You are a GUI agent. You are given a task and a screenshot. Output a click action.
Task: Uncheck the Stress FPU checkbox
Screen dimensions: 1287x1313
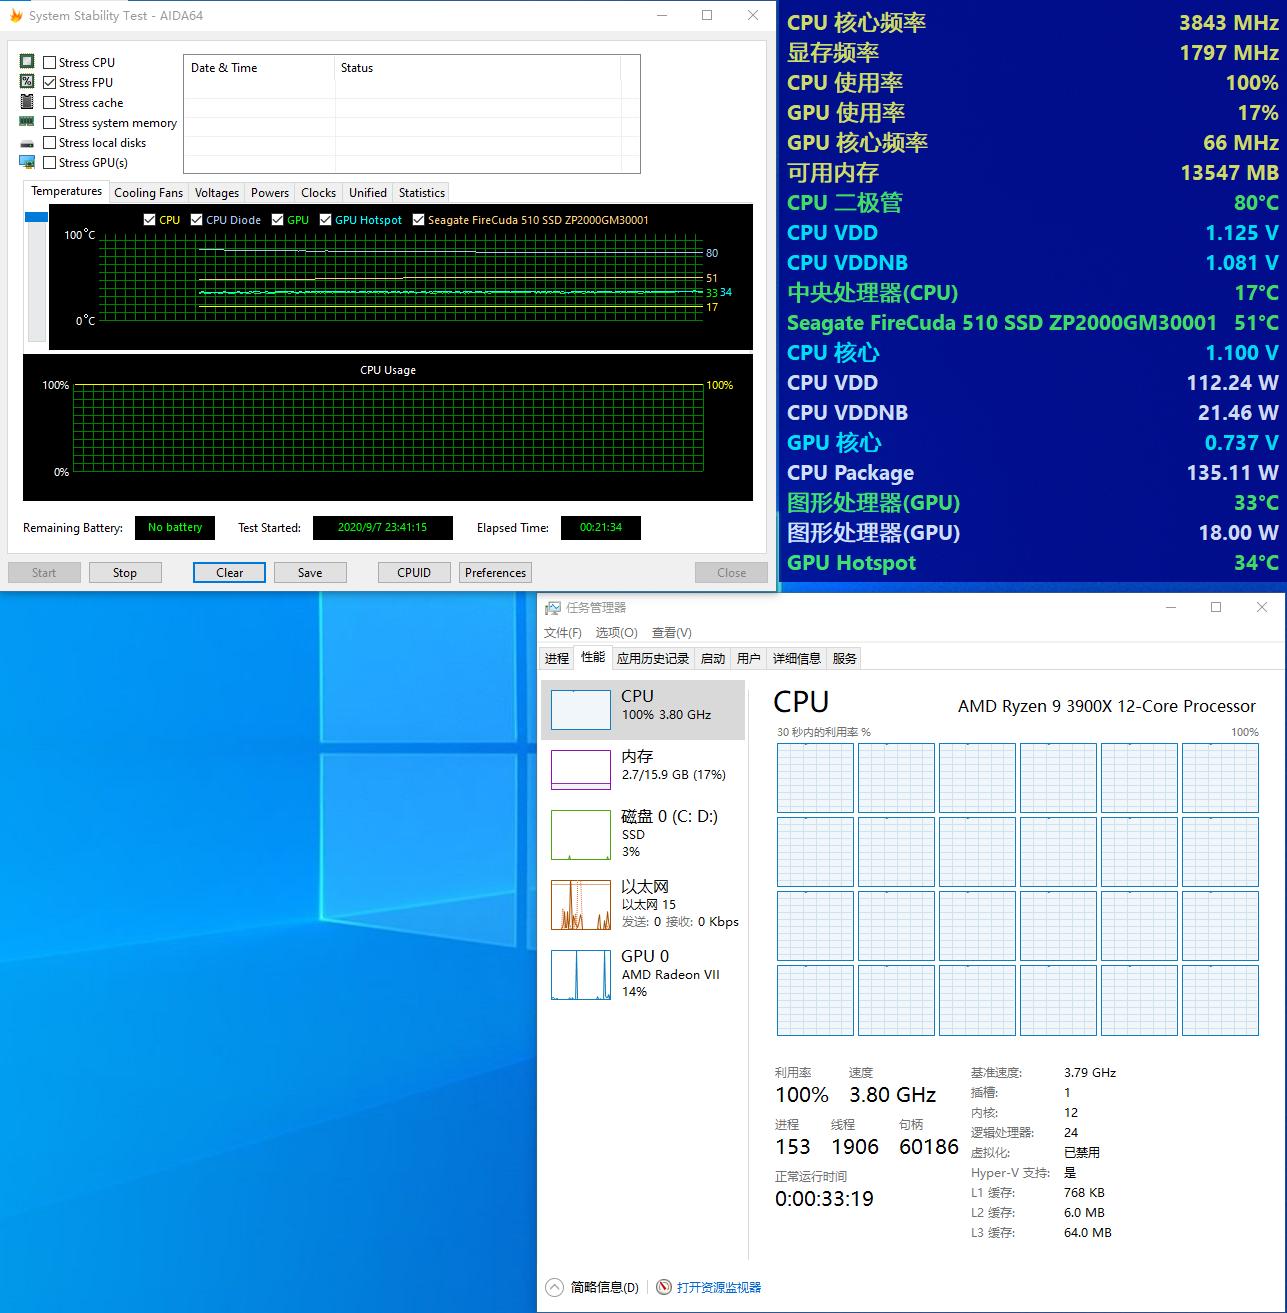tap(49, 81)
